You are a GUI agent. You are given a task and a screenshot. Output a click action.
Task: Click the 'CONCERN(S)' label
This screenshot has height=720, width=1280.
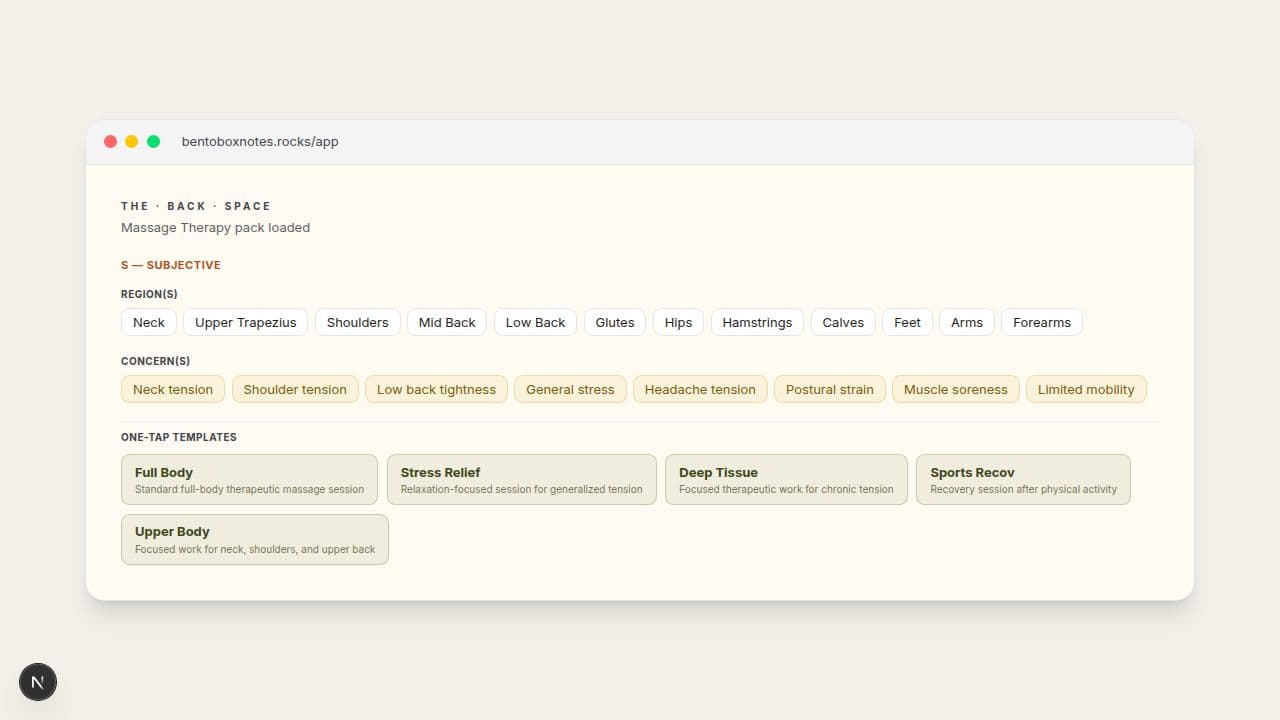pos(155,361)
